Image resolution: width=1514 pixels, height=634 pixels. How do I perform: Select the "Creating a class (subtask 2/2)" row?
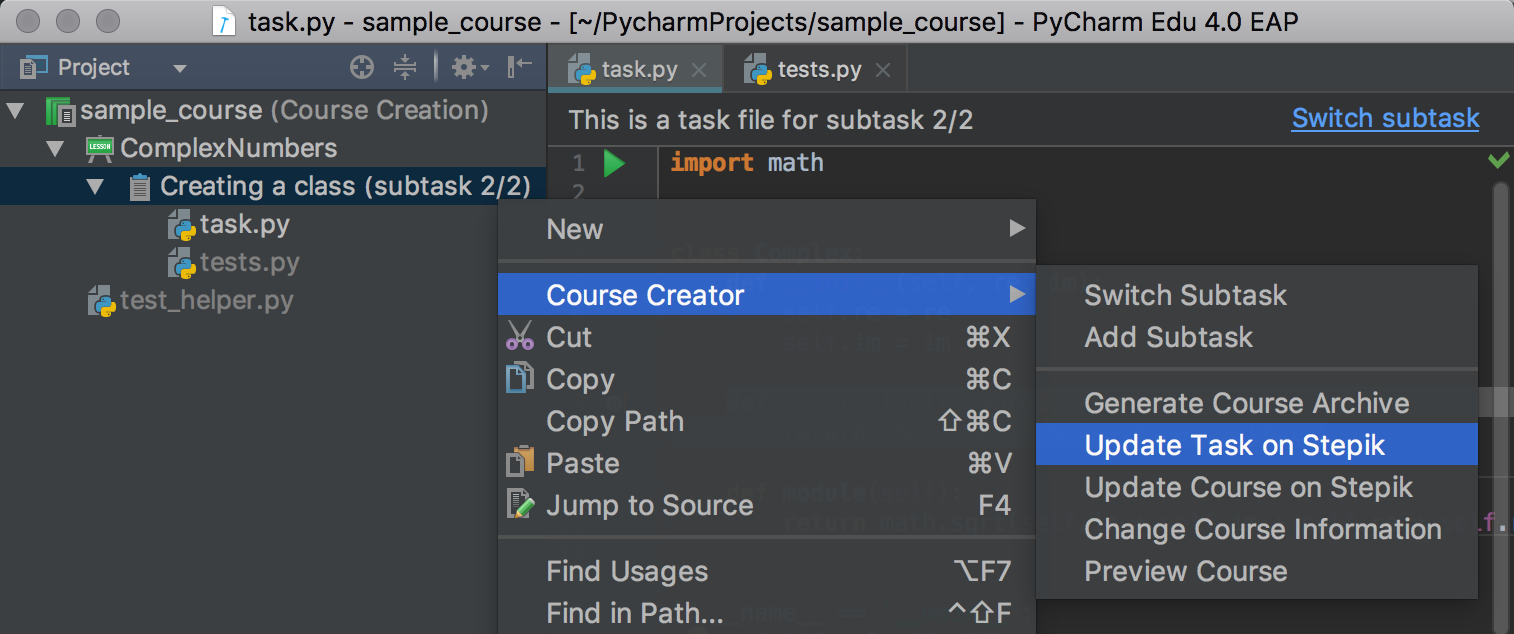(x=273, y=186)
